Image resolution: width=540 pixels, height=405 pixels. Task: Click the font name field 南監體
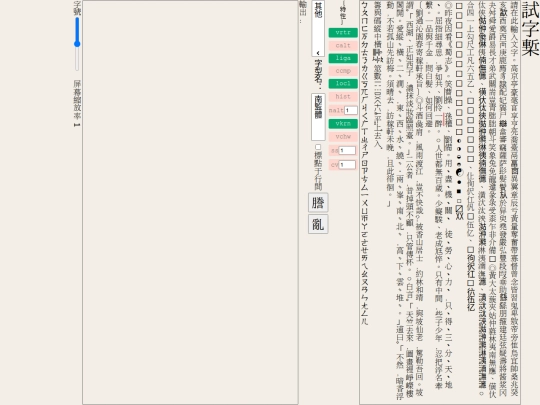pos(318,117)
